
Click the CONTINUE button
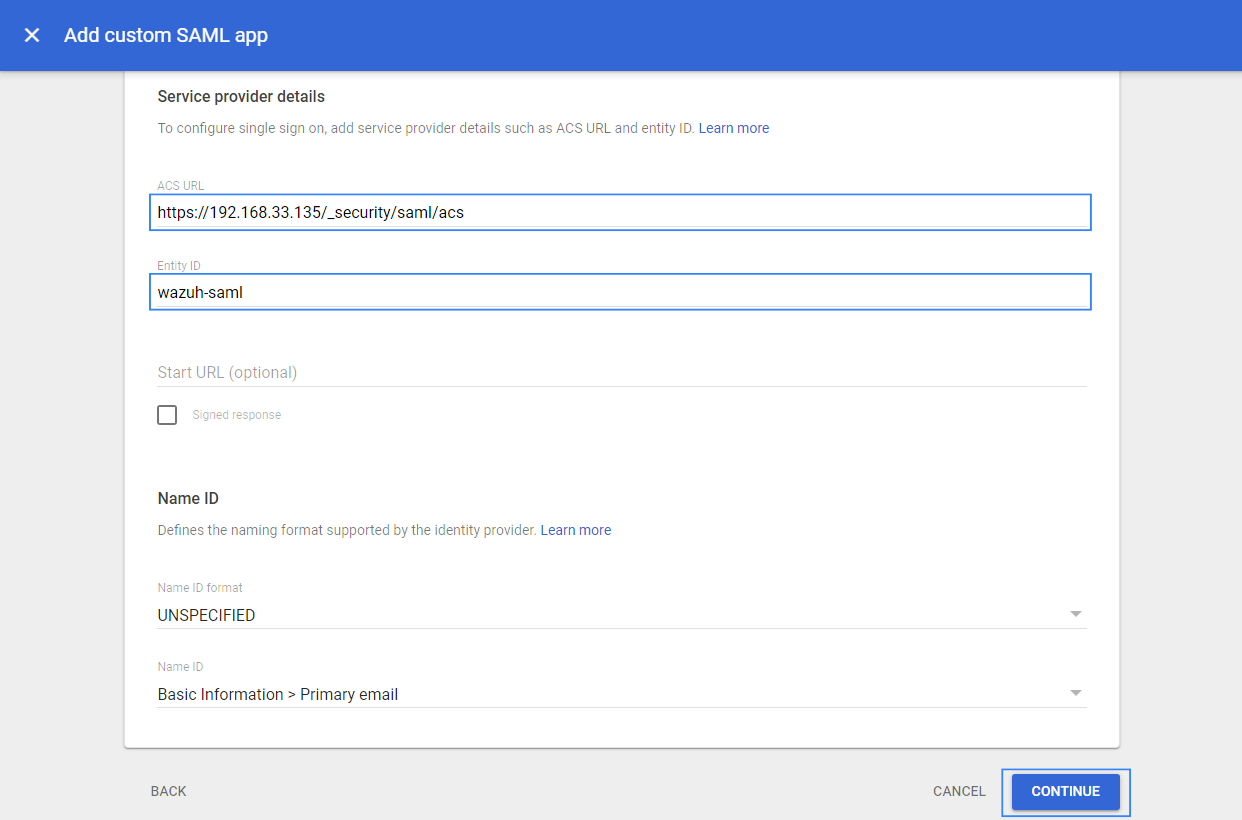coord(1066,791)
